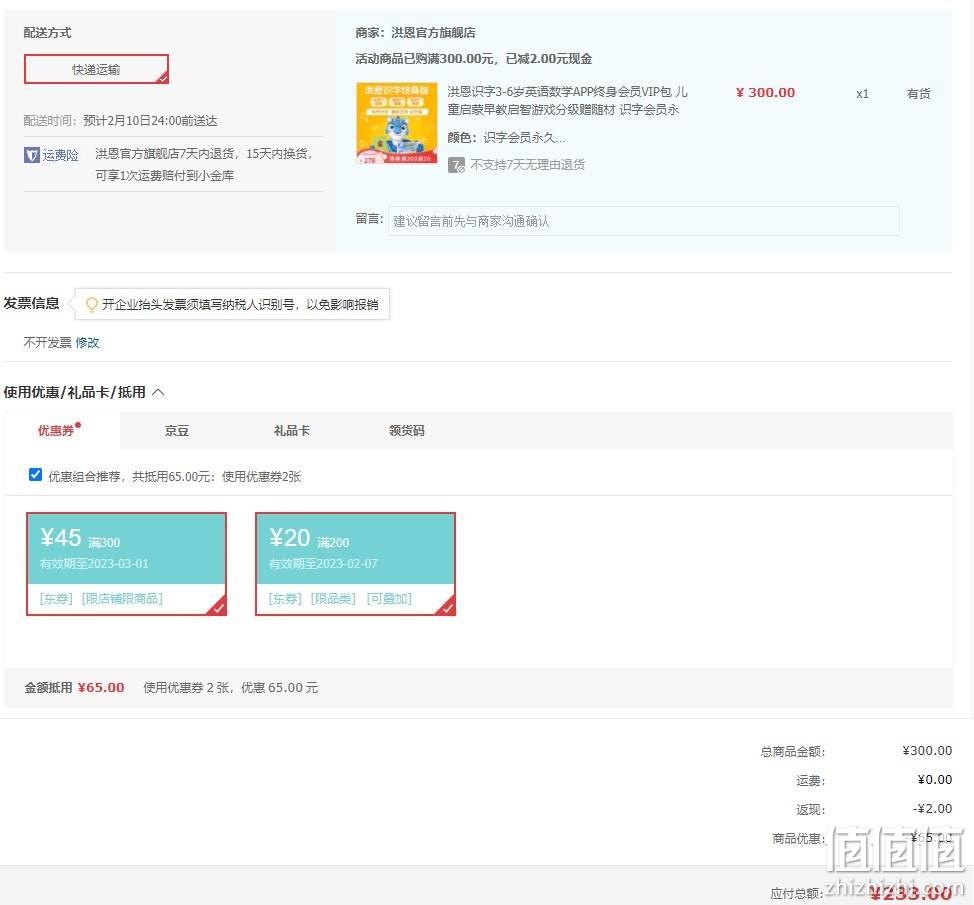This screenshot has height=905, width=974.
Task: Click the 商家 洪恩官方旗舰店 name
Action: point(434,32)
